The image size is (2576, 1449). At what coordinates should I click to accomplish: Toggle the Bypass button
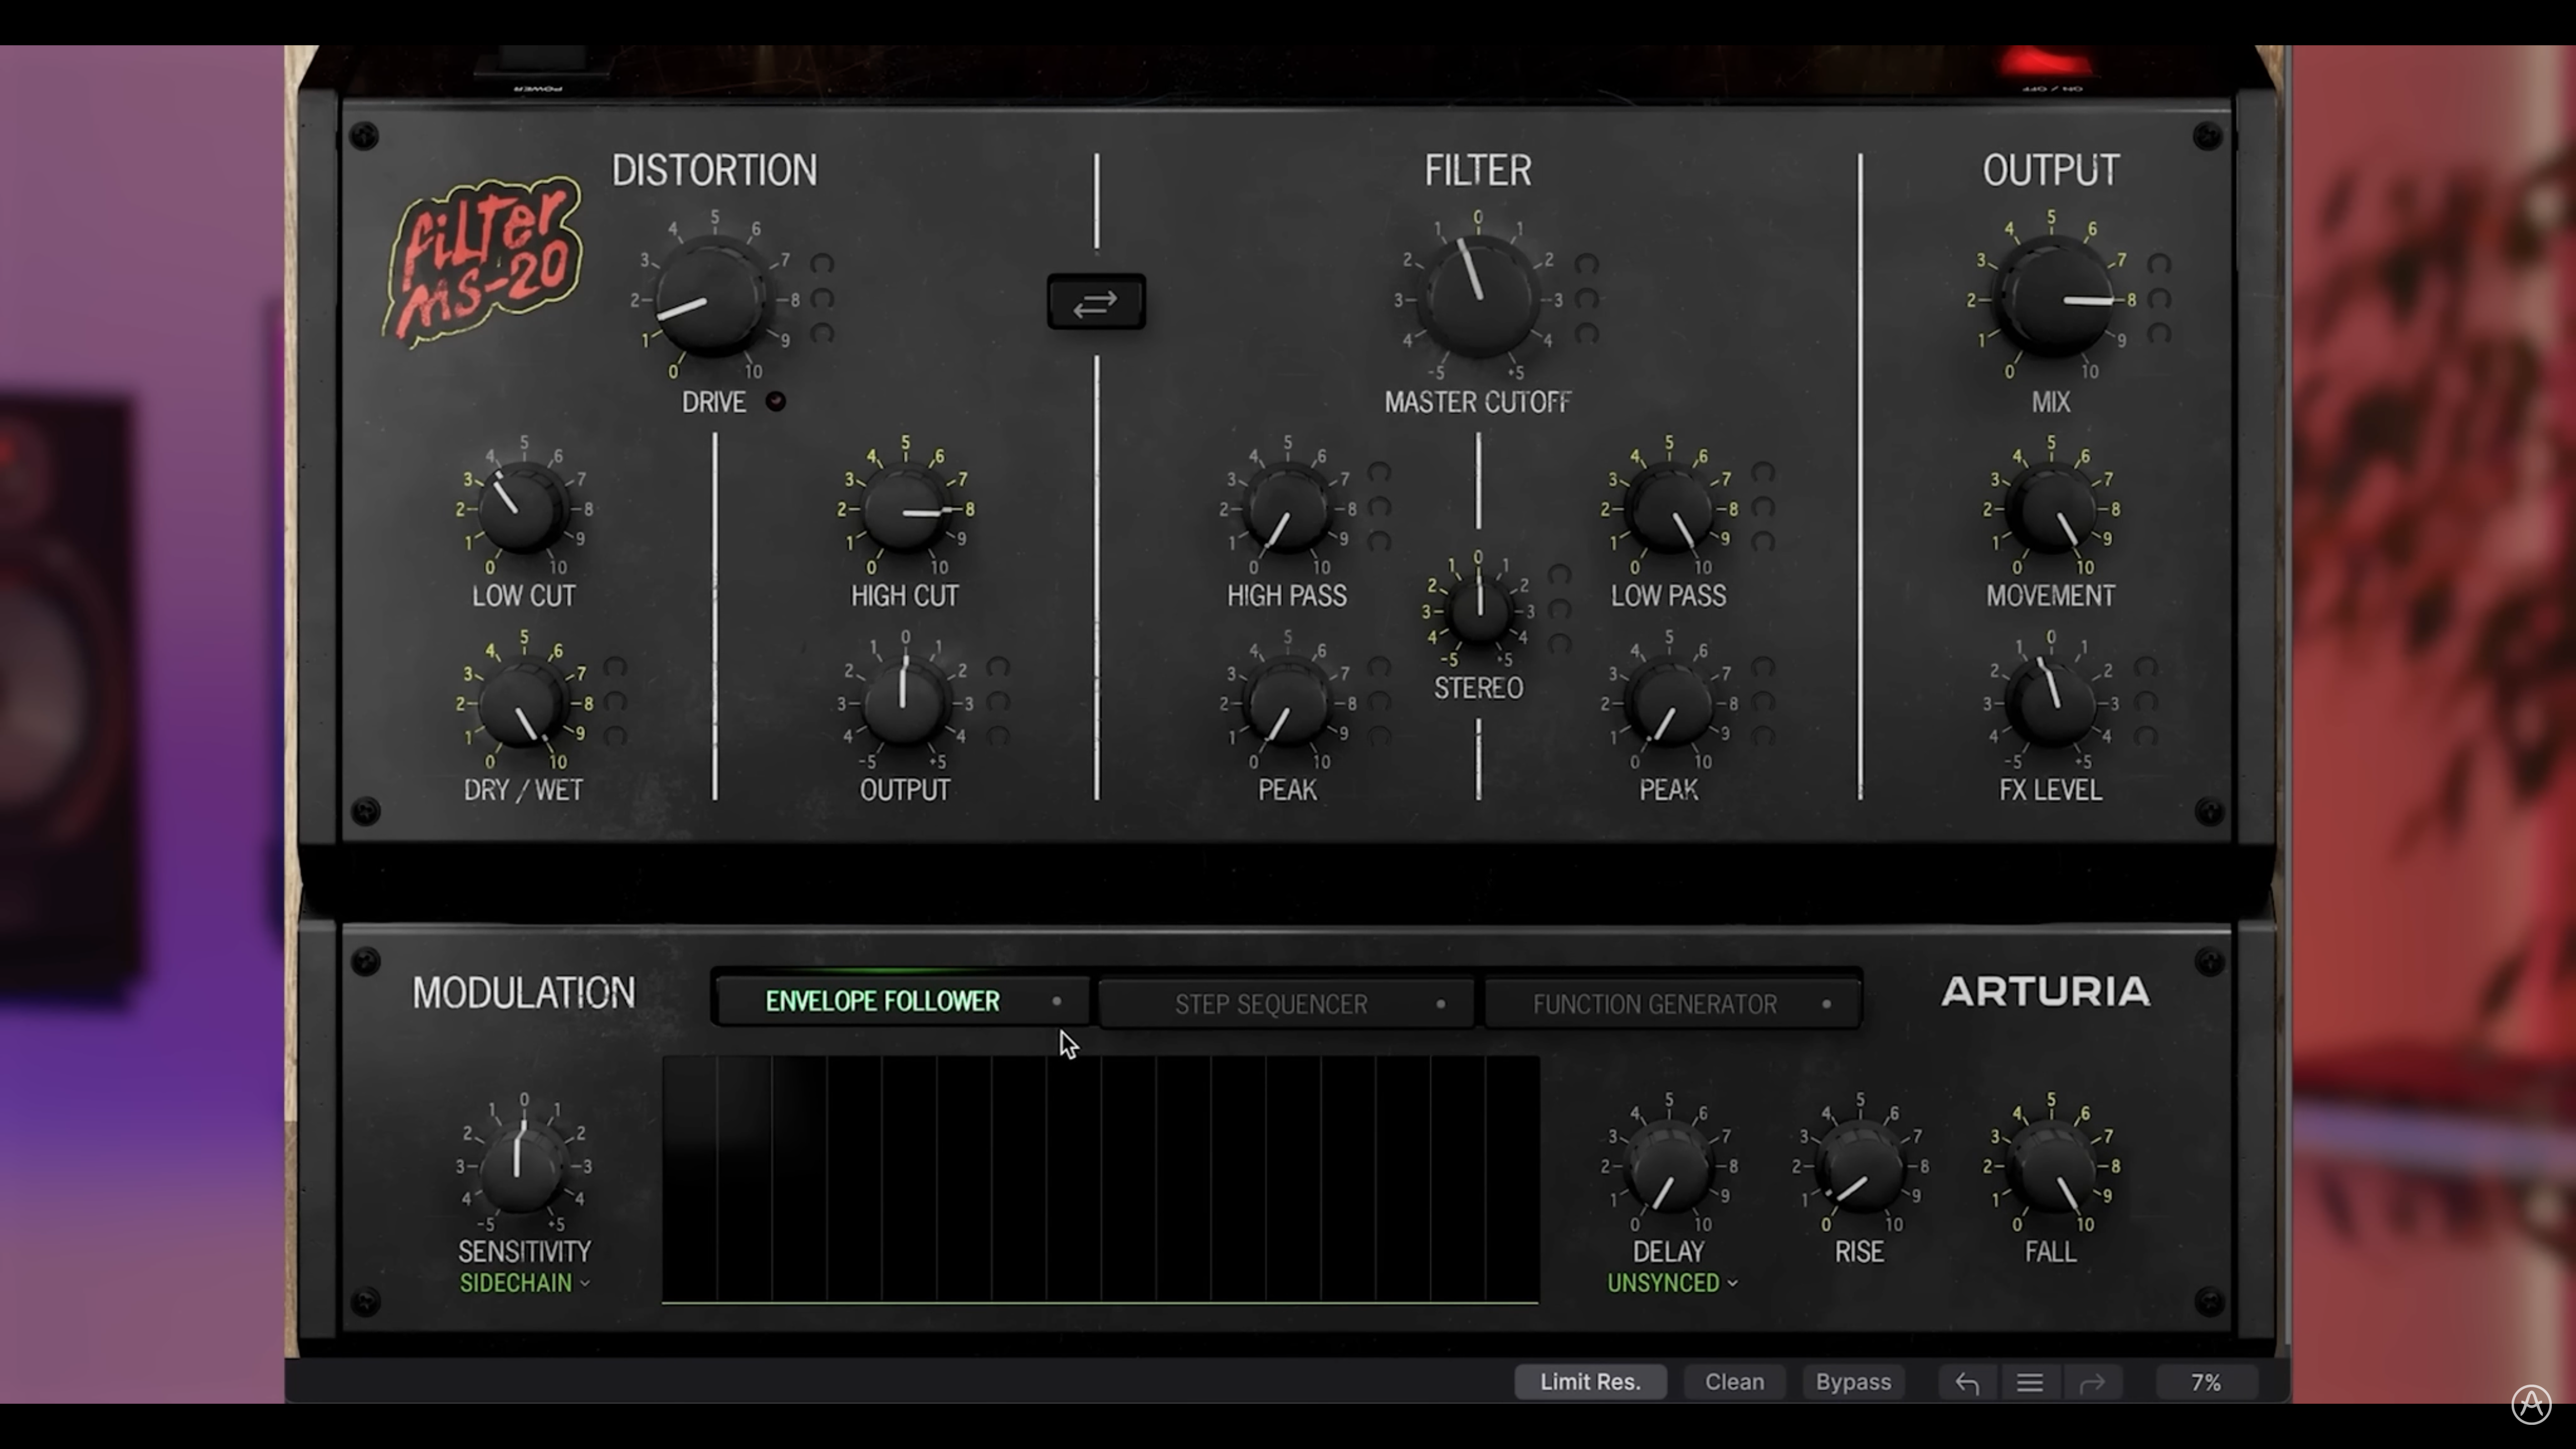[1853, 1382]
